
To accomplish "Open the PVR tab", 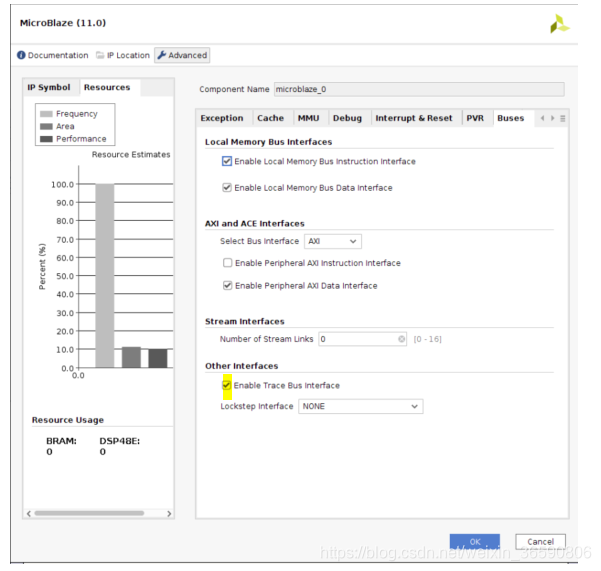I will tap(475, 118).
